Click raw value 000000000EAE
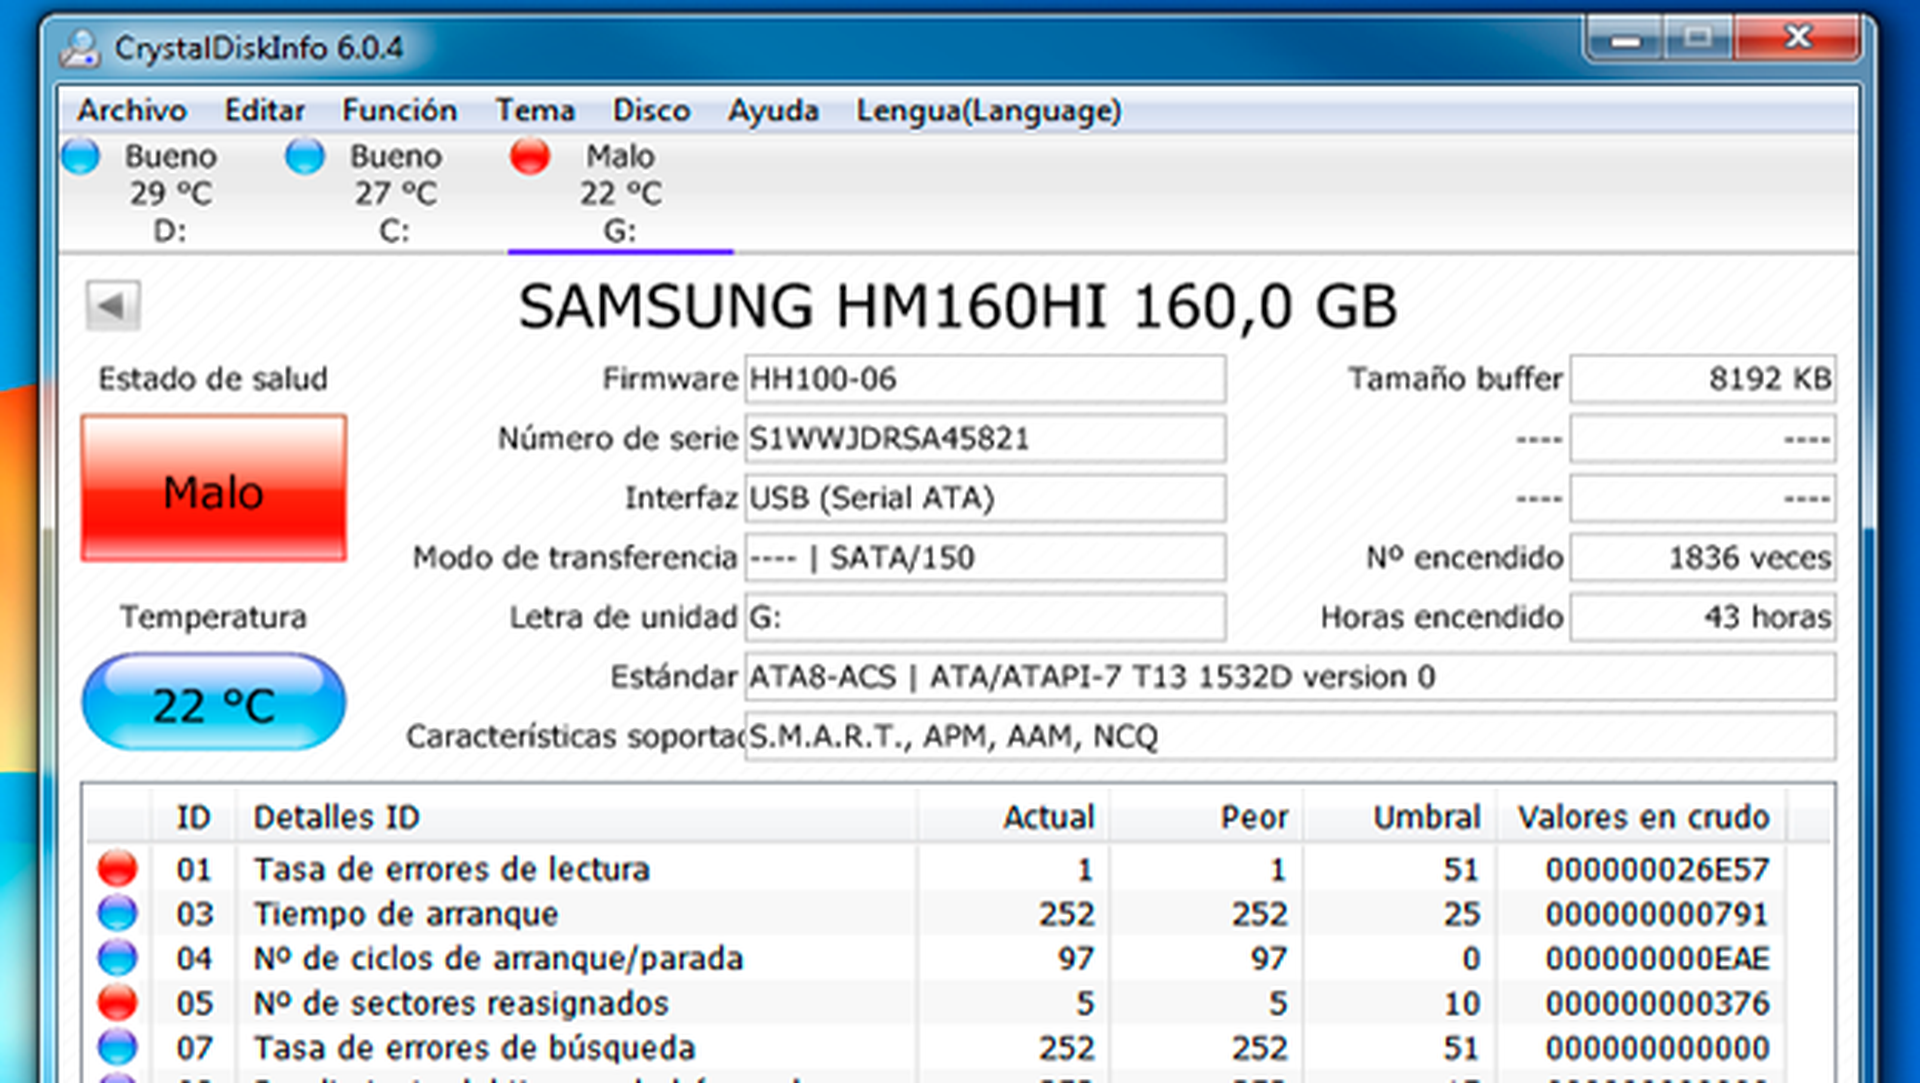This screenshot has height=1083, width=1920. pos(1657,958)
